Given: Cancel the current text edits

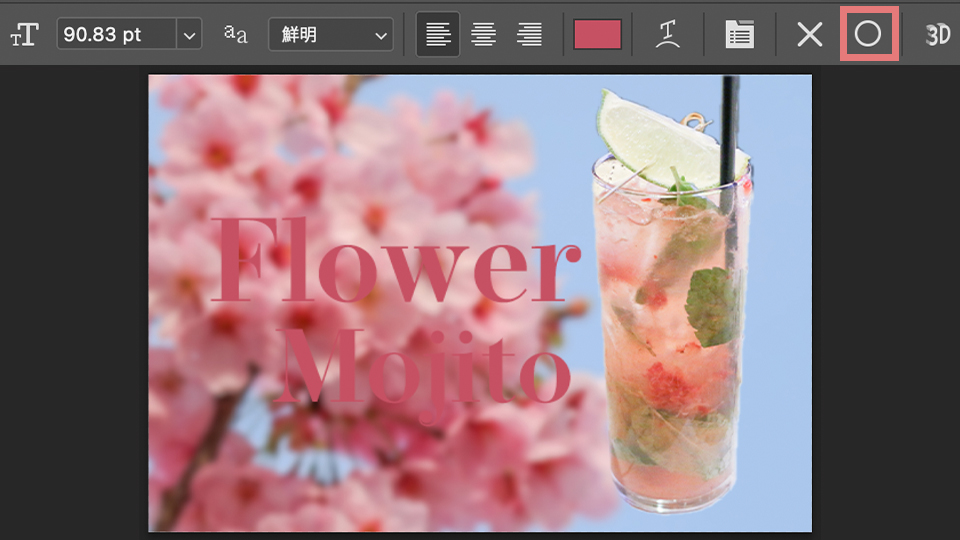Looking at the screenshot, I should [x=809, y=35].
